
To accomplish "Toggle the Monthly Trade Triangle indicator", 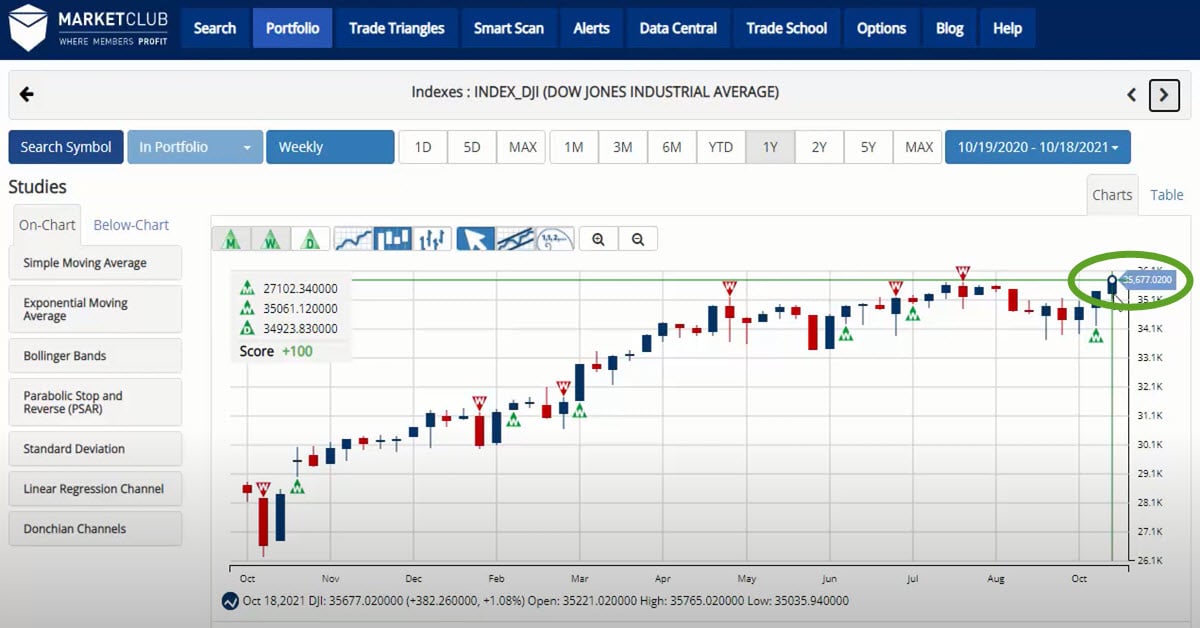I will click(x=232, y=238).
